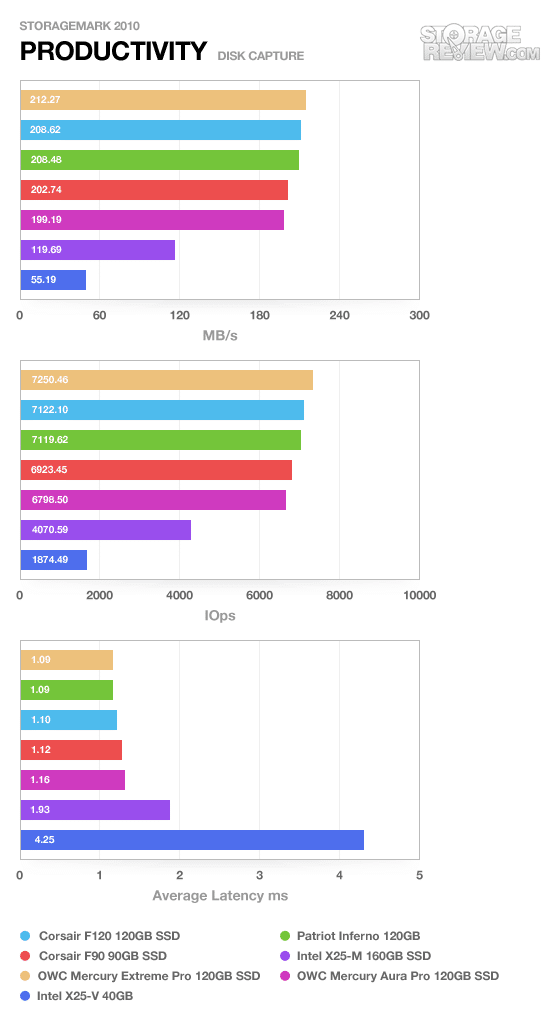
Task: Click the Corsair F90 red legend dot
Action: 25,956
